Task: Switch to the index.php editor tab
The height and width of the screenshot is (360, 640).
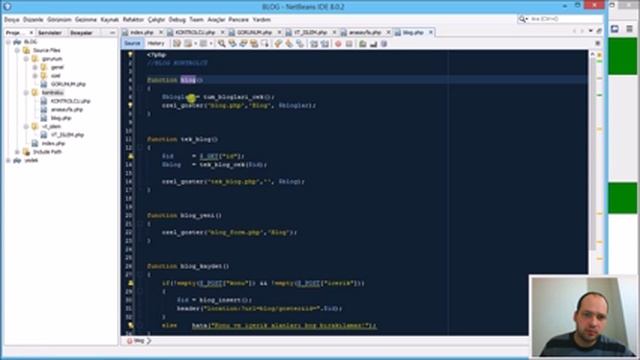Action: pyautogui.click(x=142, y=32)
